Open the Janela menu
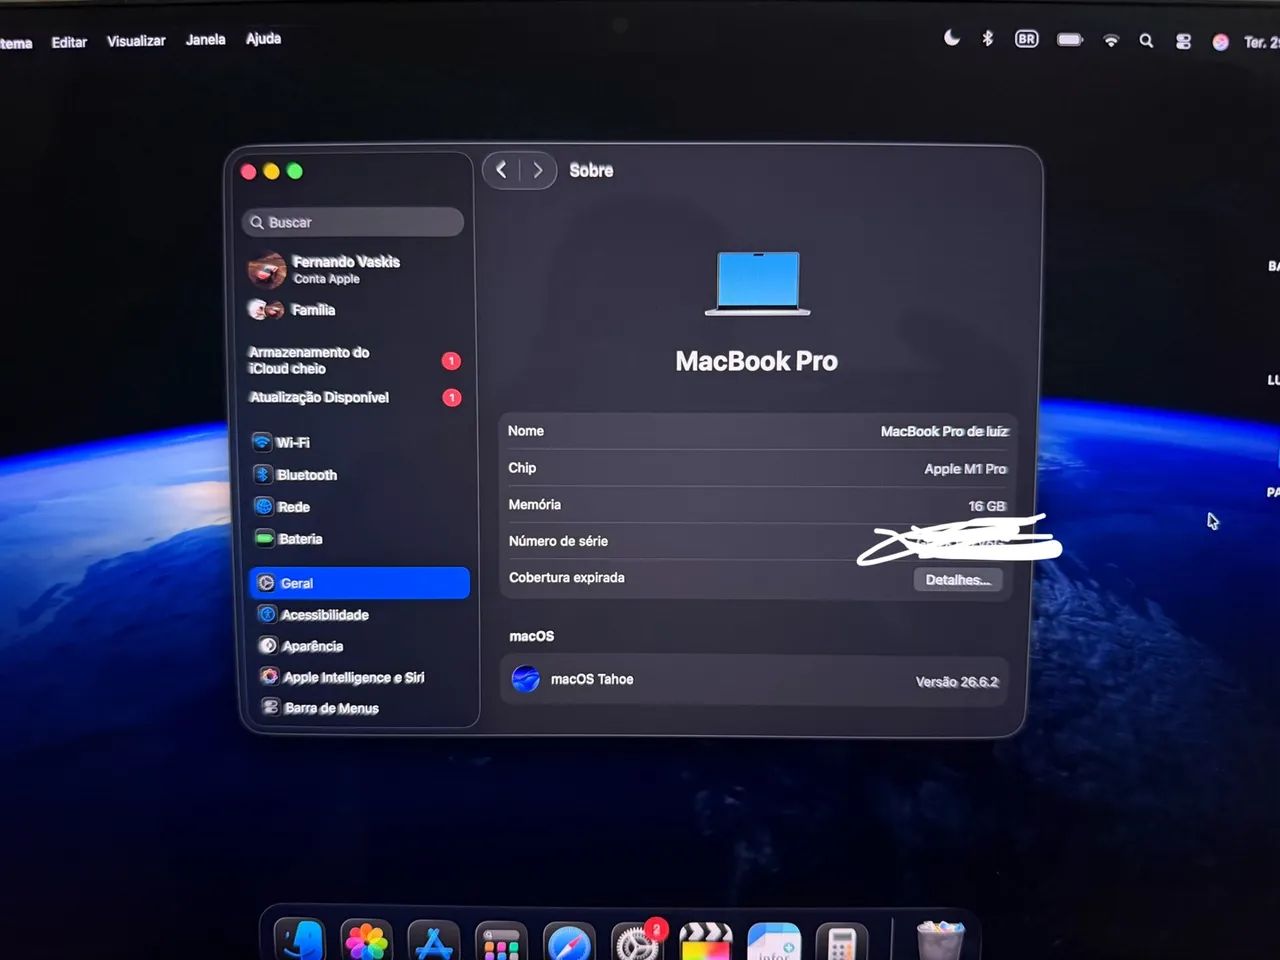Viewport: 1280px width, 960px height. tap(205, 40)
